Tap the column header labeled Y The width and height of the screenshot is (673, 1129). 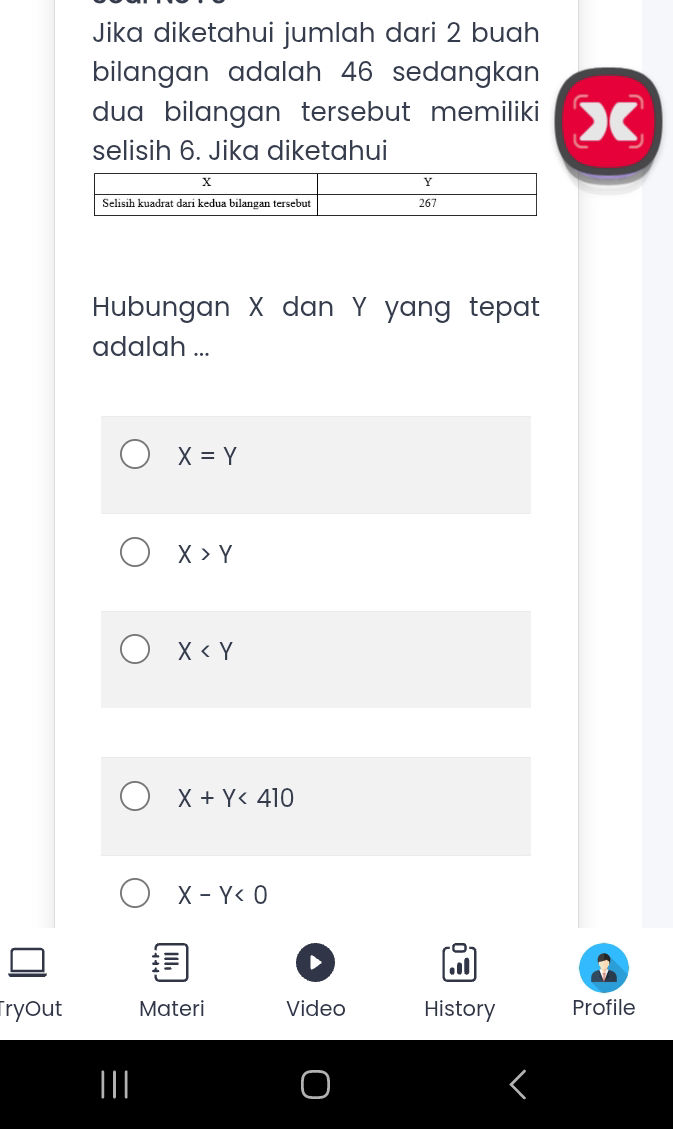point(427,182)
